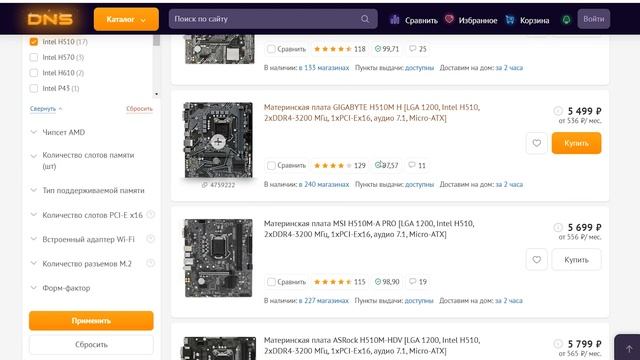This screenshot has width=640, height=360.
Task: Open comments 11 for GIGABYTE board
Action: pos(417,165)
